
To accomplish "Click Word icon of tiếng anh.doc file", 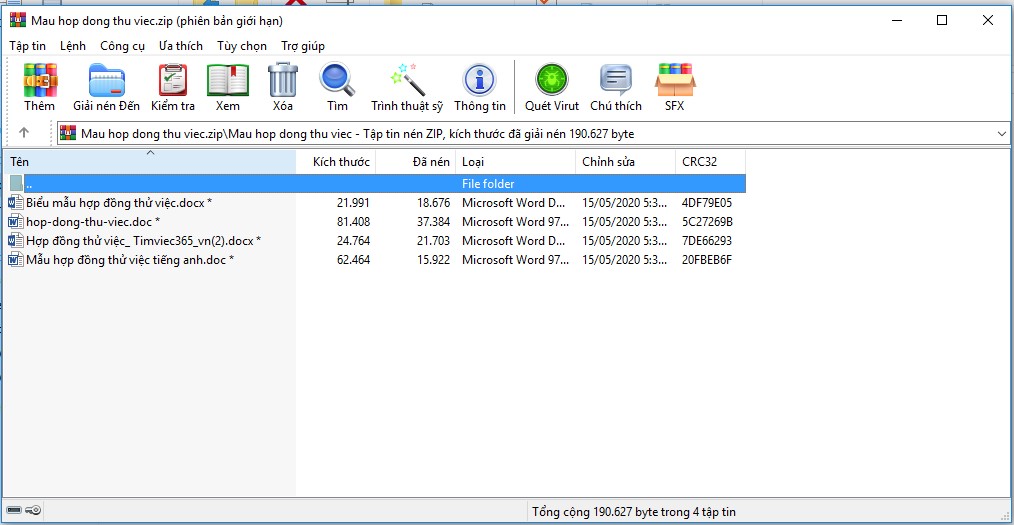I will pyautogui.click(x=16, y=260).
